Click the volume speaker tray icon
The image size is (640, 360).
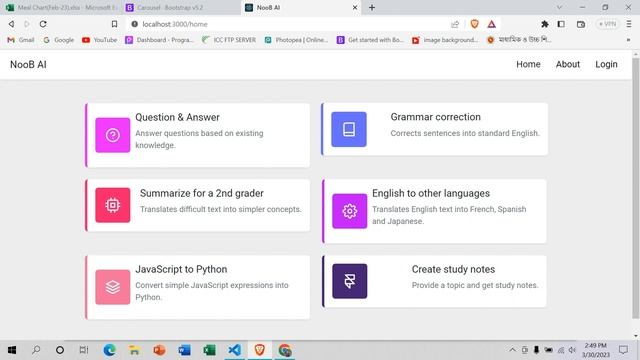point(572,350)
